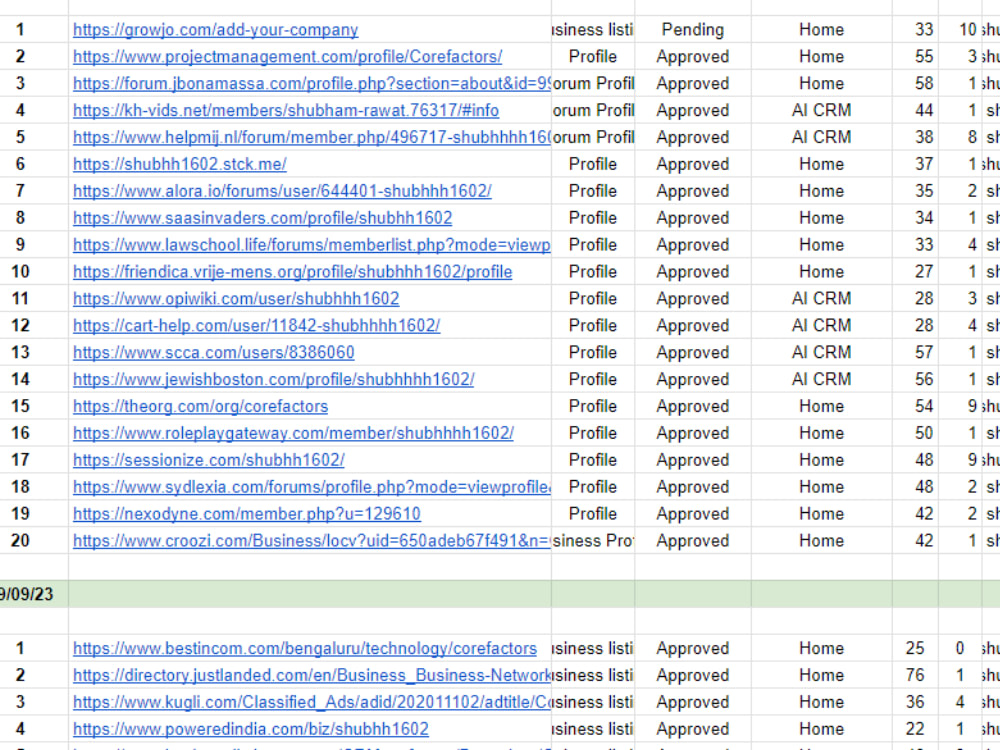Open the kh-vids.net shubham-rawat link
Screen dimensions: 1000x750
coord(286,110)
